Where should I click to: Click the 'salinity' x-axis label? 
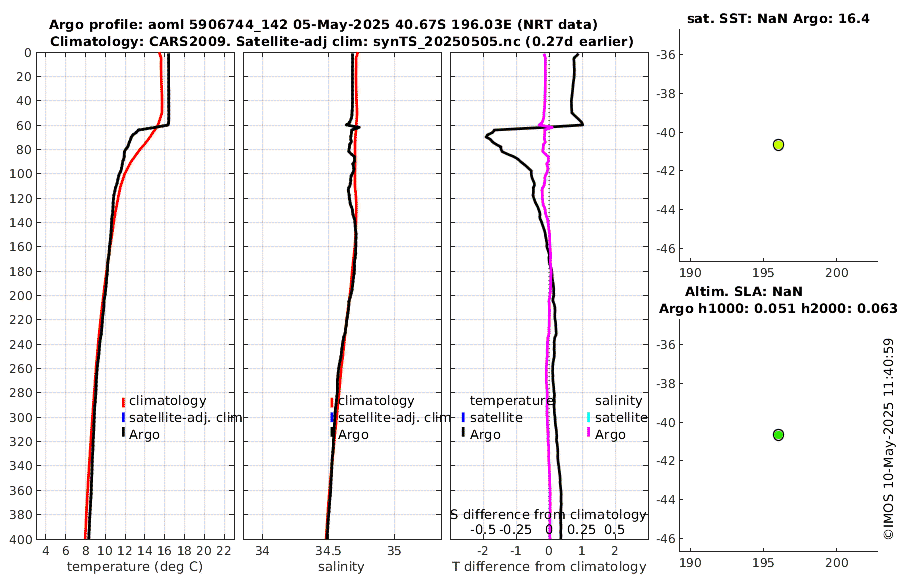(341, 567)
